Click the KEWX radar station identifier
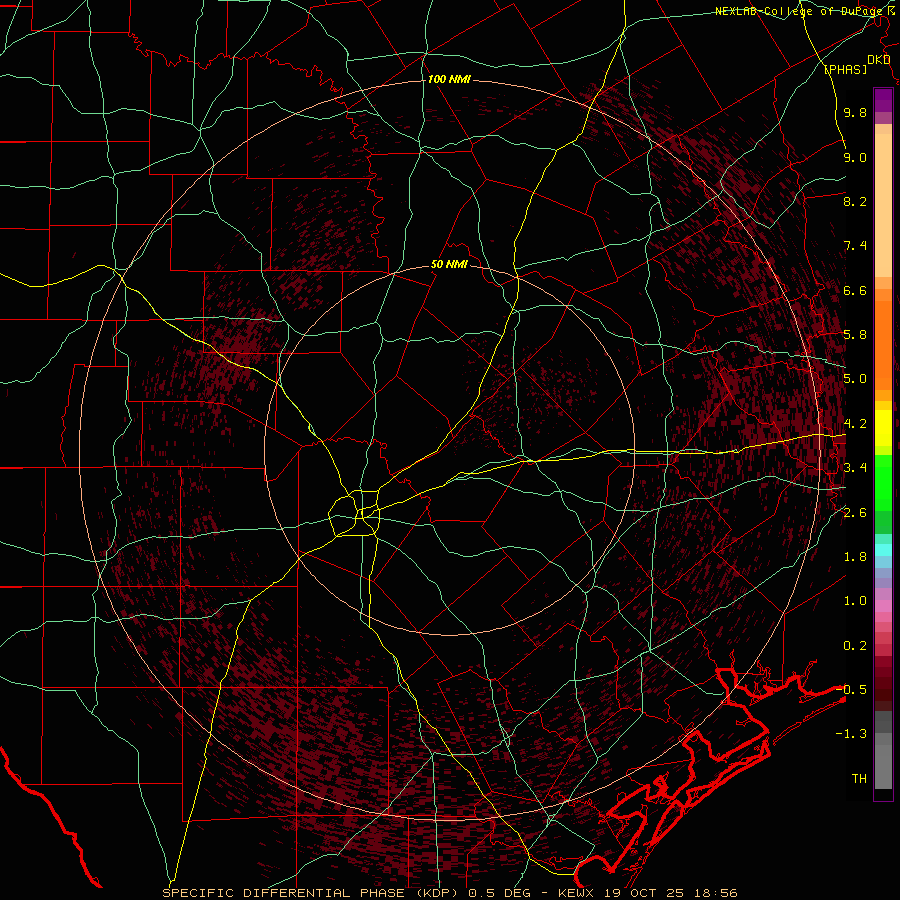Viewport: 900px width, 900px height. tap(577, 893)
